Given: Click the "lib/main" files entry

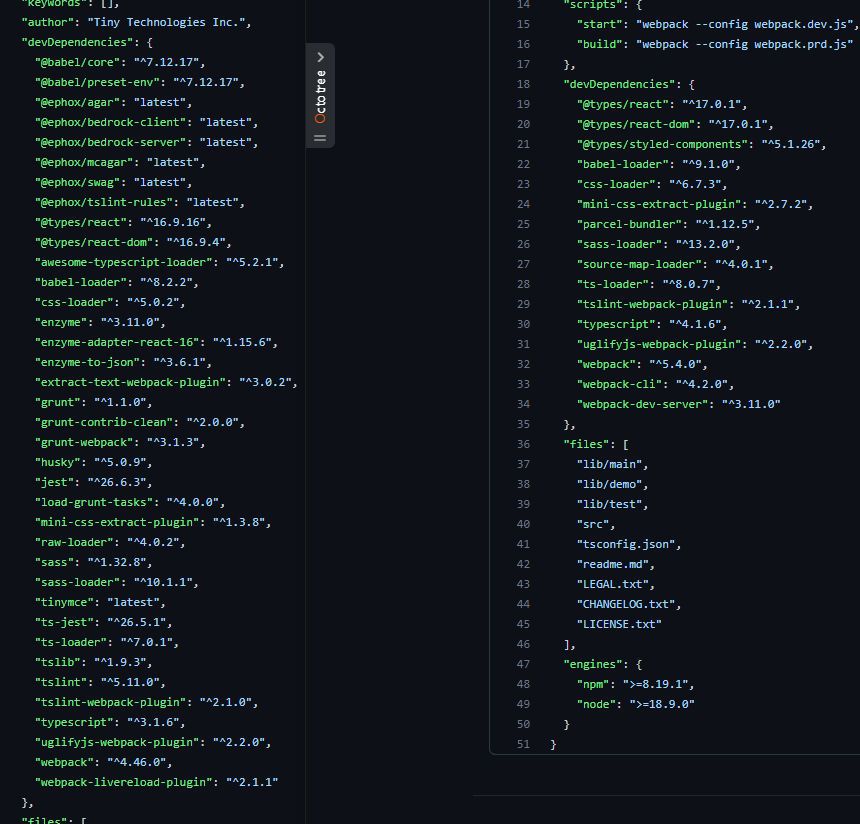Looking at the screenshot, I should (x=609, y=464).
